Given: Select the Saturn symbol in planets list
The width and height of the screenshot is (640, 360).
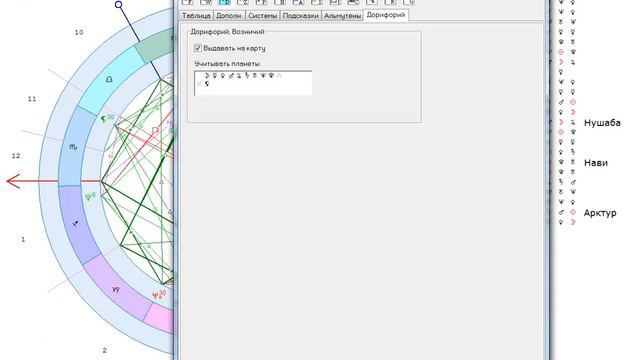Looking at the screenshot, I should coord(247,75).
